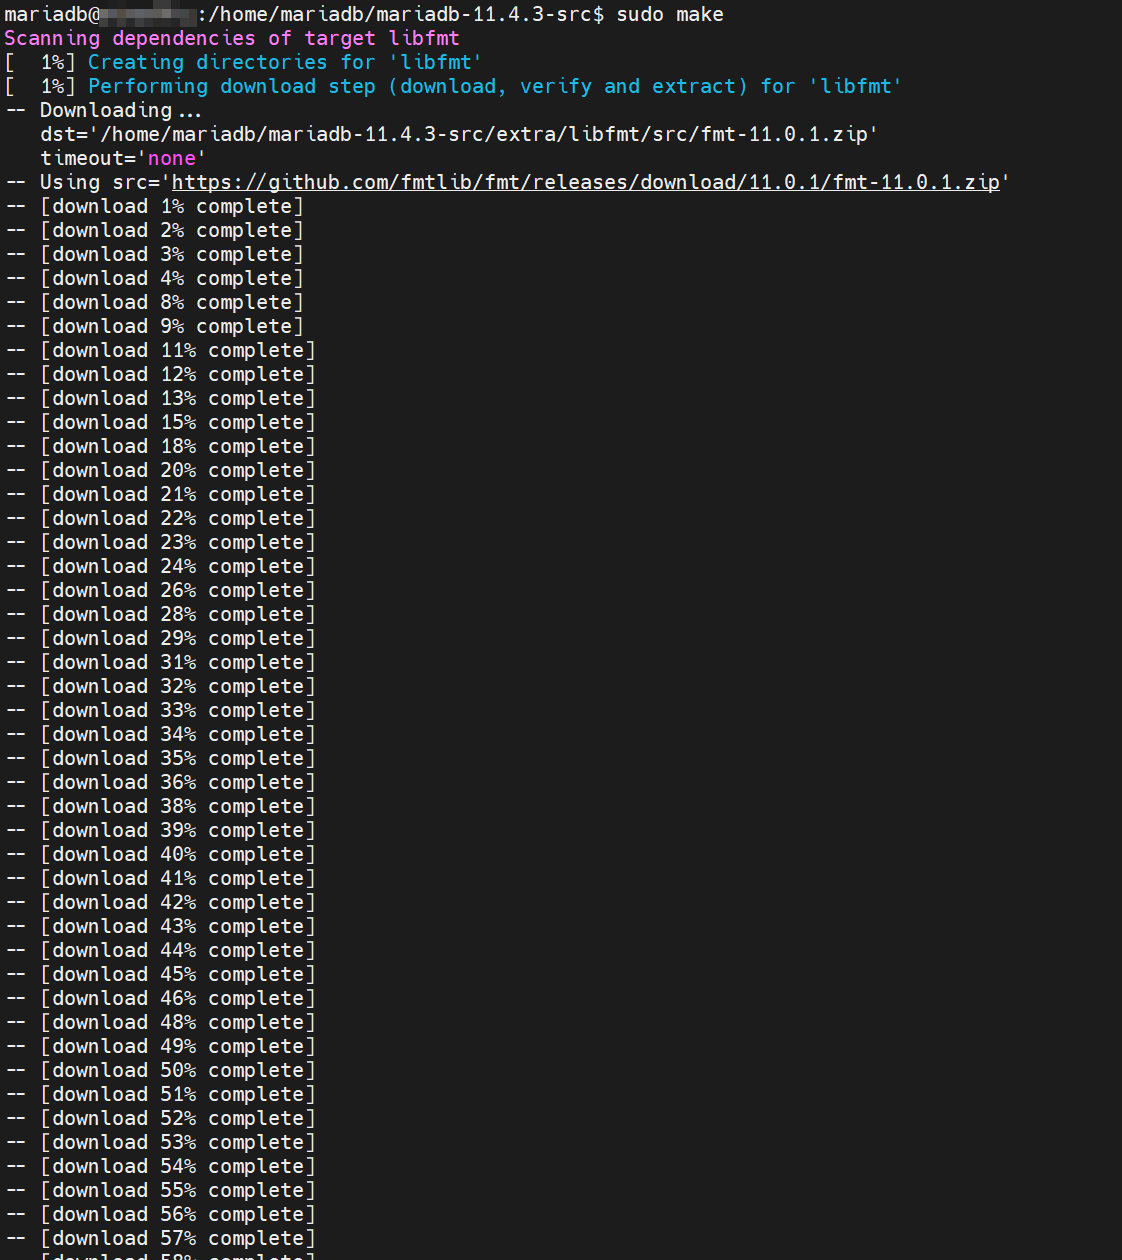Click the 'Performing download step' line
Image resolution: width=1122 pixels, height=1260 pixels.
tap(453, 86)
